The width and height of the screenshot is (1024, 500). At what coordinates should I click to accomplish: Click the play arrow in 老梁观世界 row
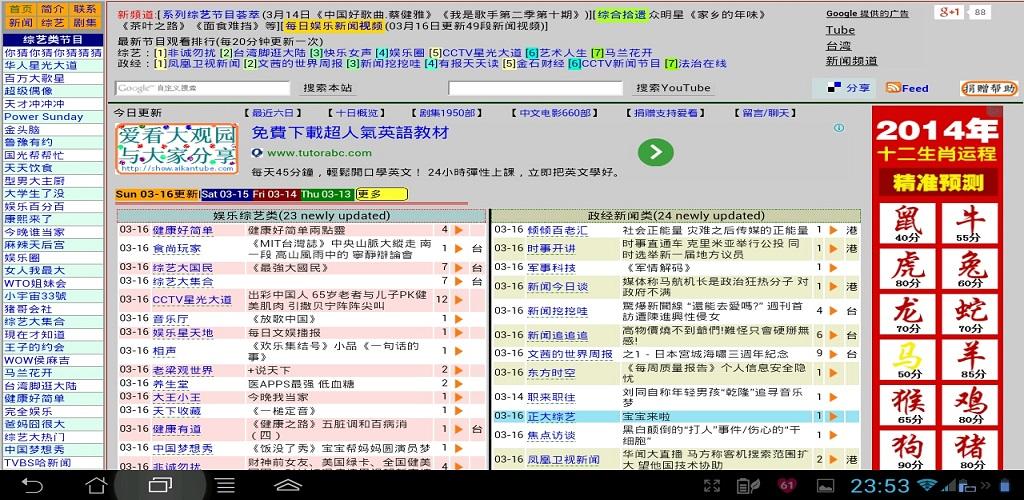click(x=458, y=370)
